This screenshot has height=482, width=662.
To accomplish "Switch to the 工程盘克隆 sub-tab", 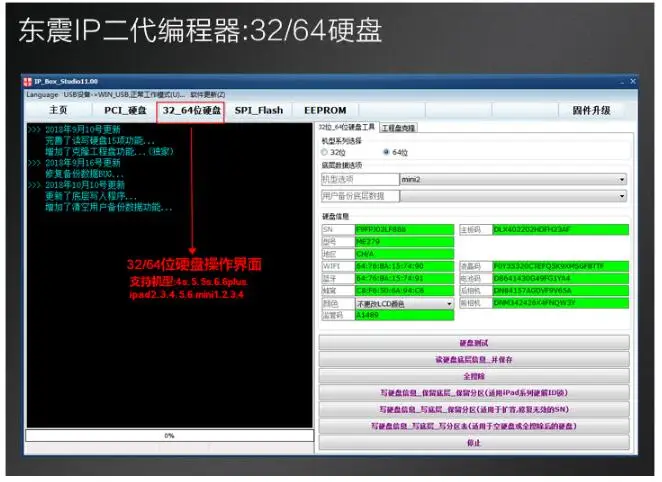I will 399,128.
